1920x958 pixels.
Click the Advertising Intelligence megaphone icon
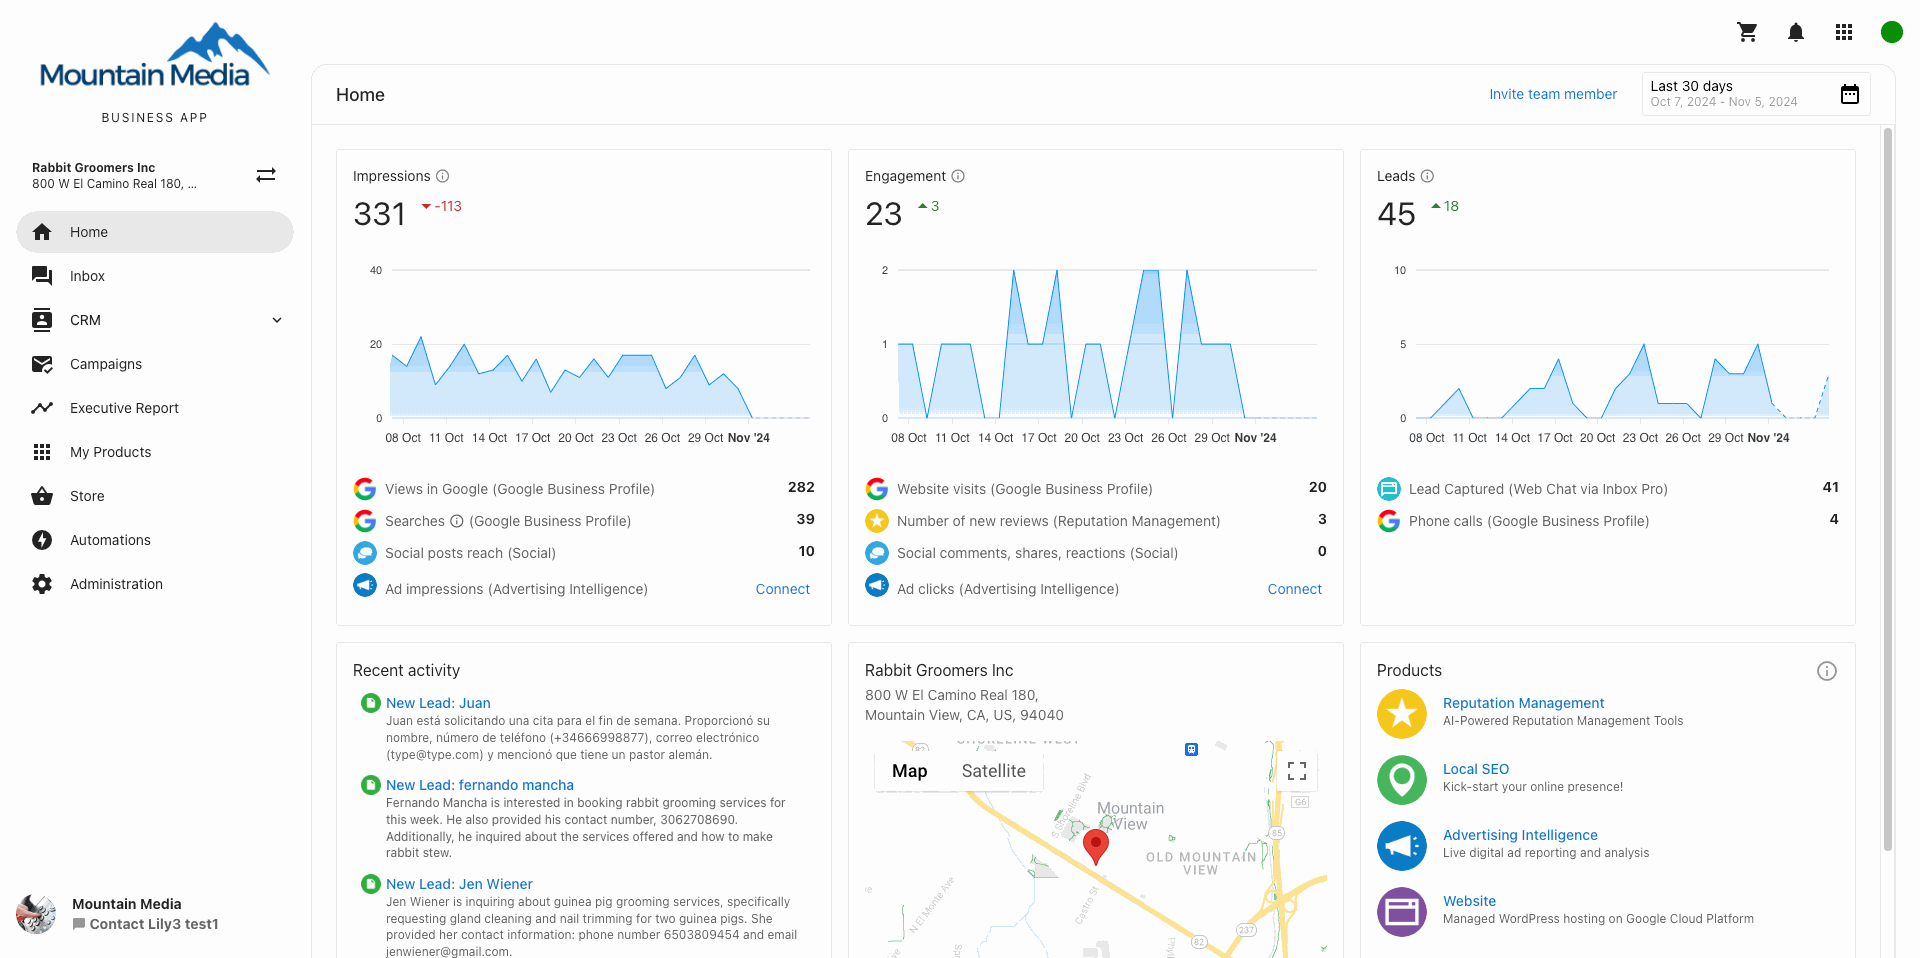point(1402,845)
